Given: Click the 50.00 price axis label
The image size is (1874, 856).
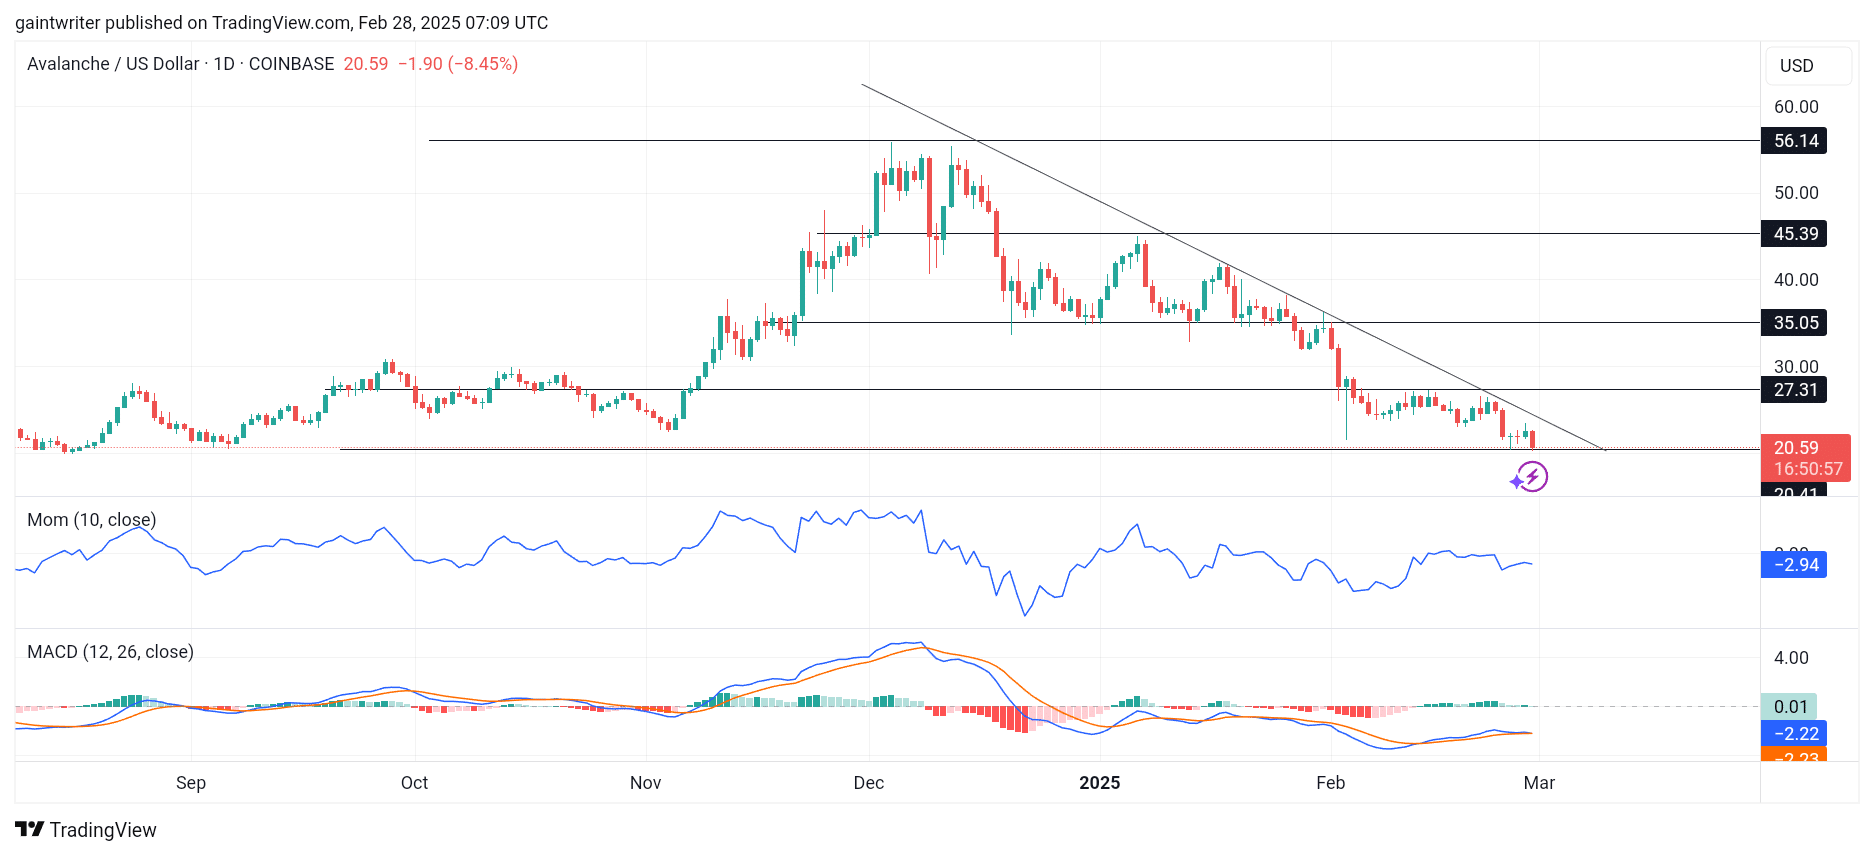Looking at the screenshot, I should (1796, 193).
